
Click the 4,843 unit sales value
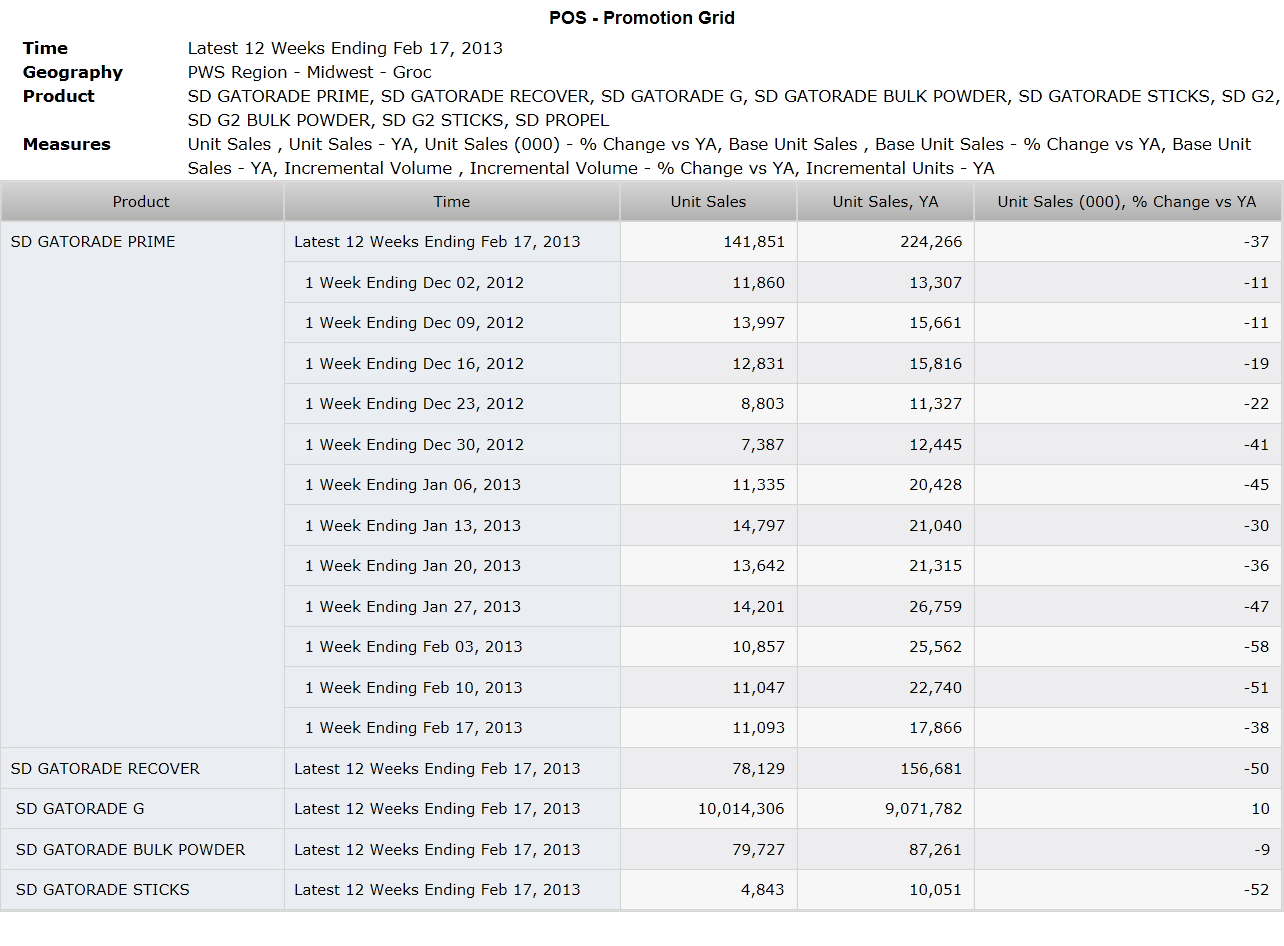(763, 889)
